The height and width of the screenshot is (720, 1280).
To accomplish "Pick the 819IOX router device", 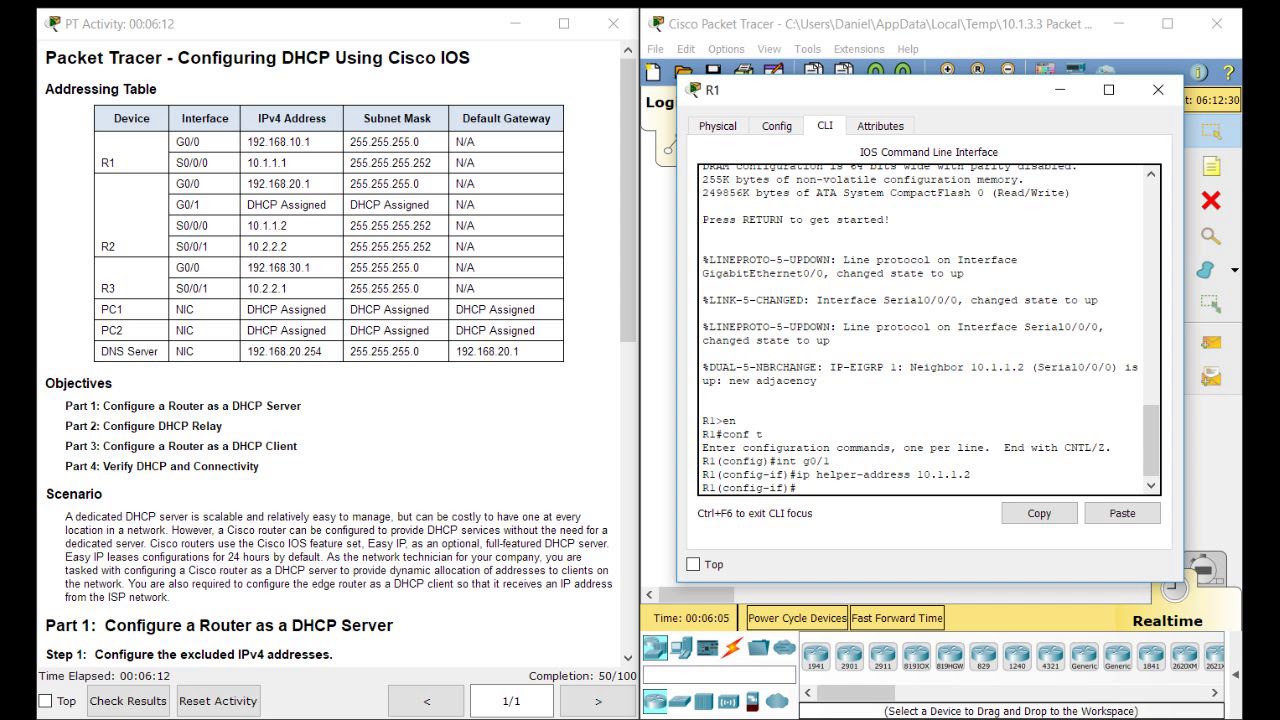I will [x=916, y=656].
